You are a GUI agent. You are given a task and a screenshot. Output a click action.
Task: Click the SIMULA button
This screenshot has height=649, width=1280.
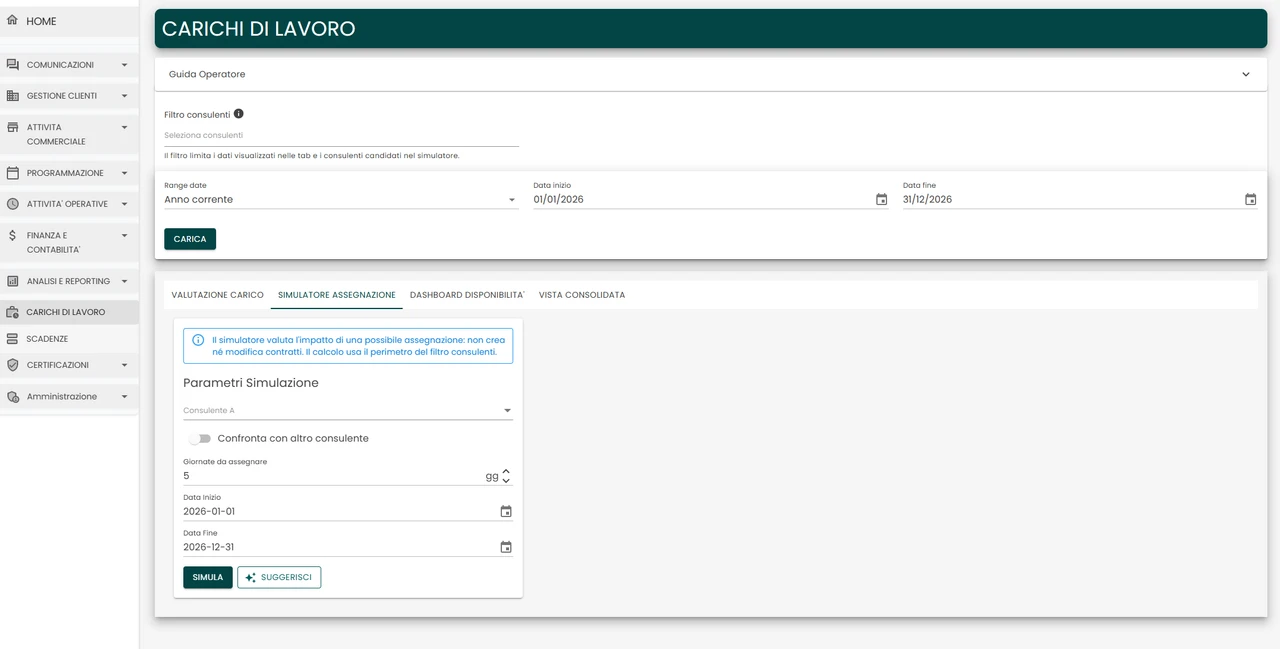pyautogui.click(x=208, y=577)
